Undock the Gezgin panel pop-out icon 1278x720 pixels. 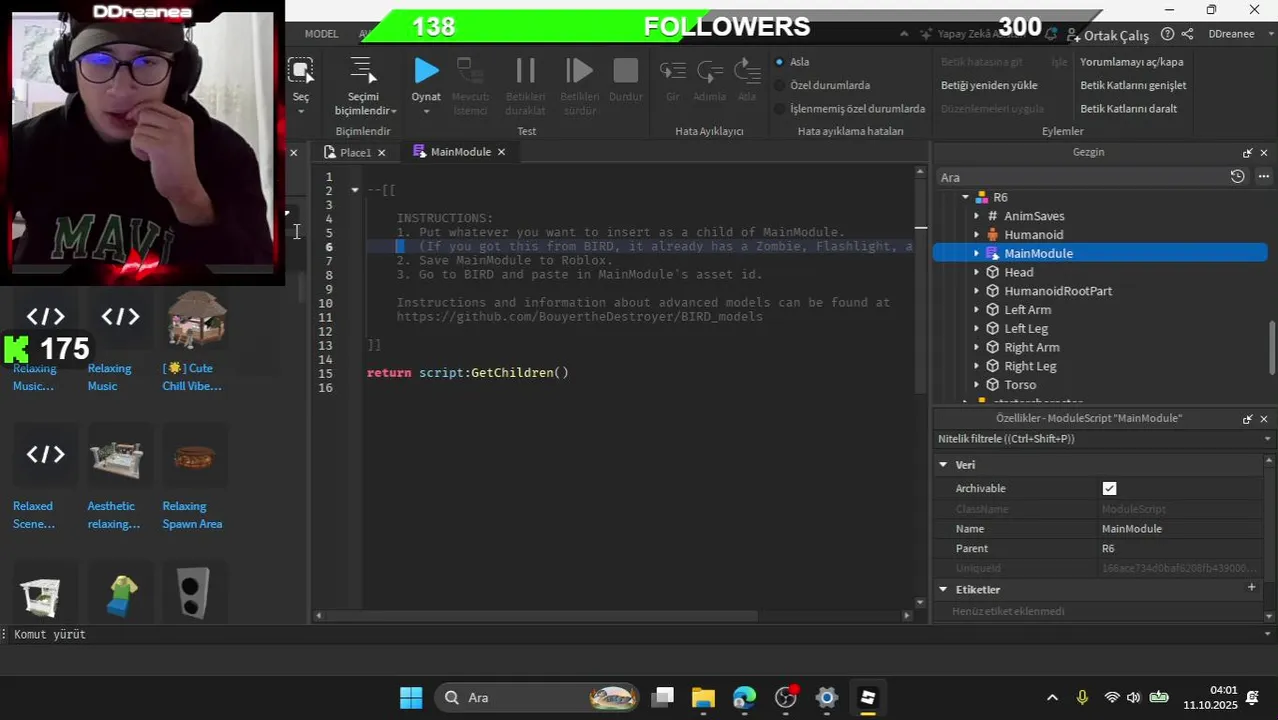click(x=1247, y=153)
